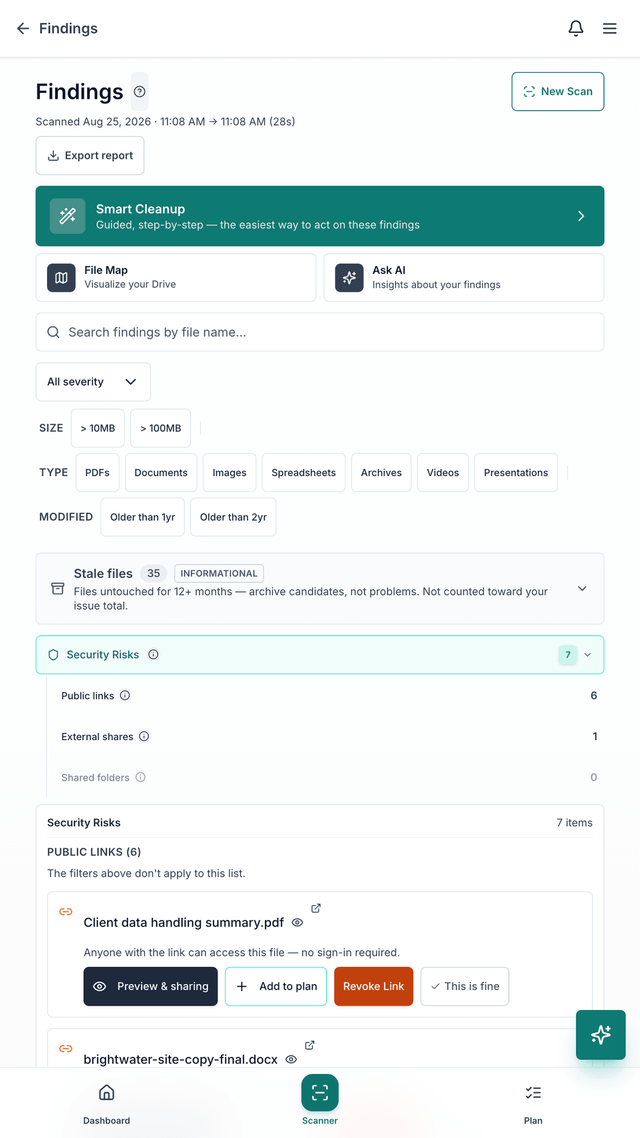Click the scan timestamp text
640x1138 pixels.
tap(165, 121)
